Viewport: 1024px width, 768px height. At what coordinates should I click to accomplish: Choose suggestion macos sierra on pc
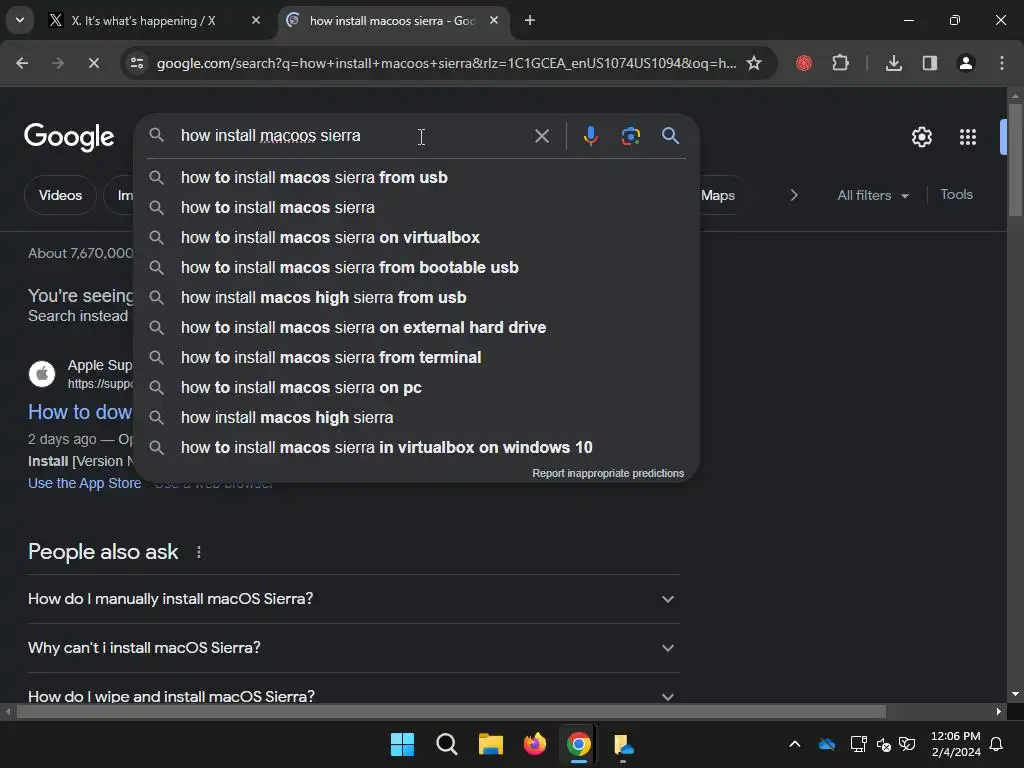[x=416, y=388]
